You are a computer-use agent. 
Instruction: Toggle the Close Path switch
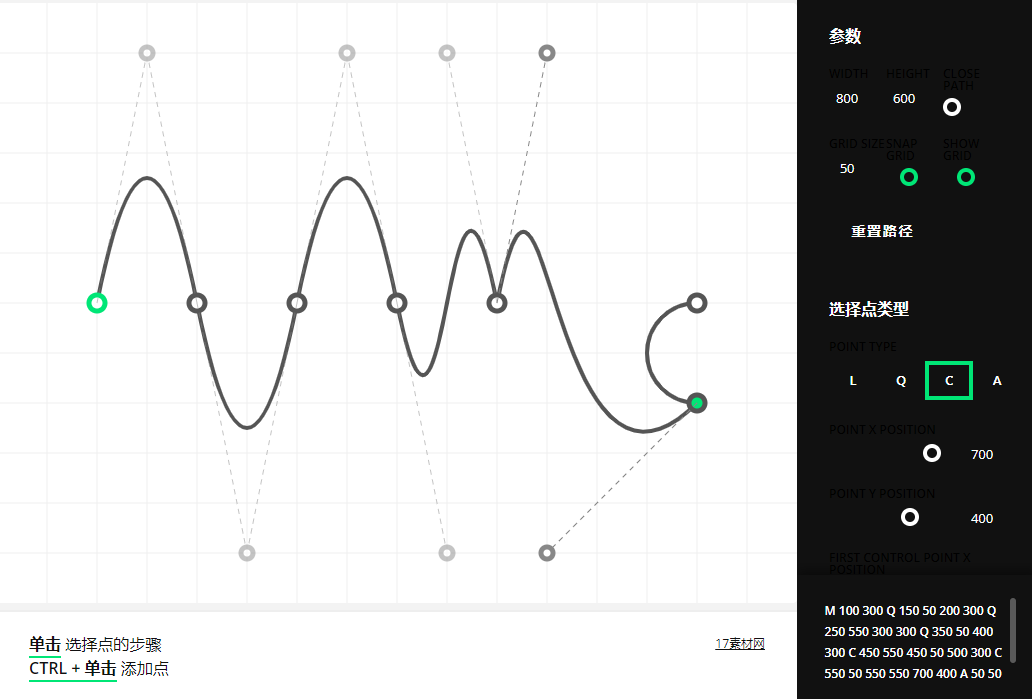click(x=952, y=107)
